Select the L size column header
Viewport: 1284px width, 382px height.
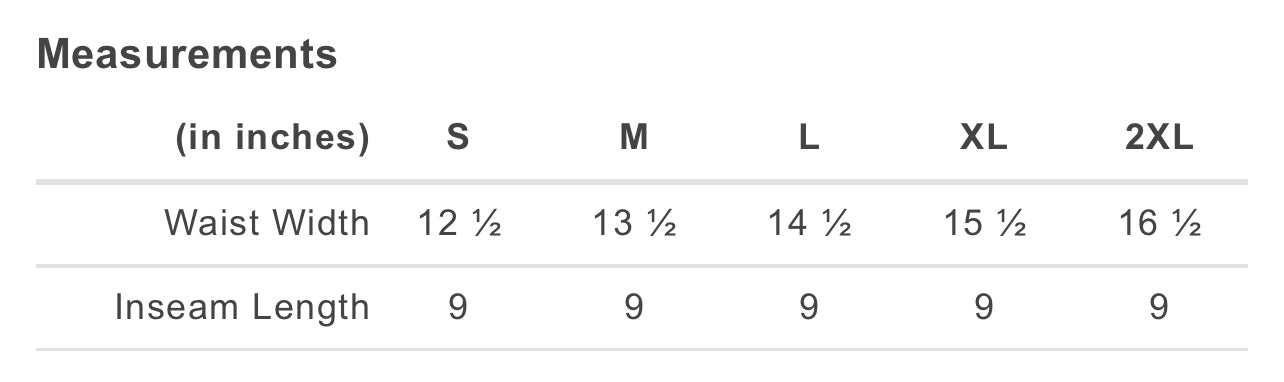tap(809, 138)
